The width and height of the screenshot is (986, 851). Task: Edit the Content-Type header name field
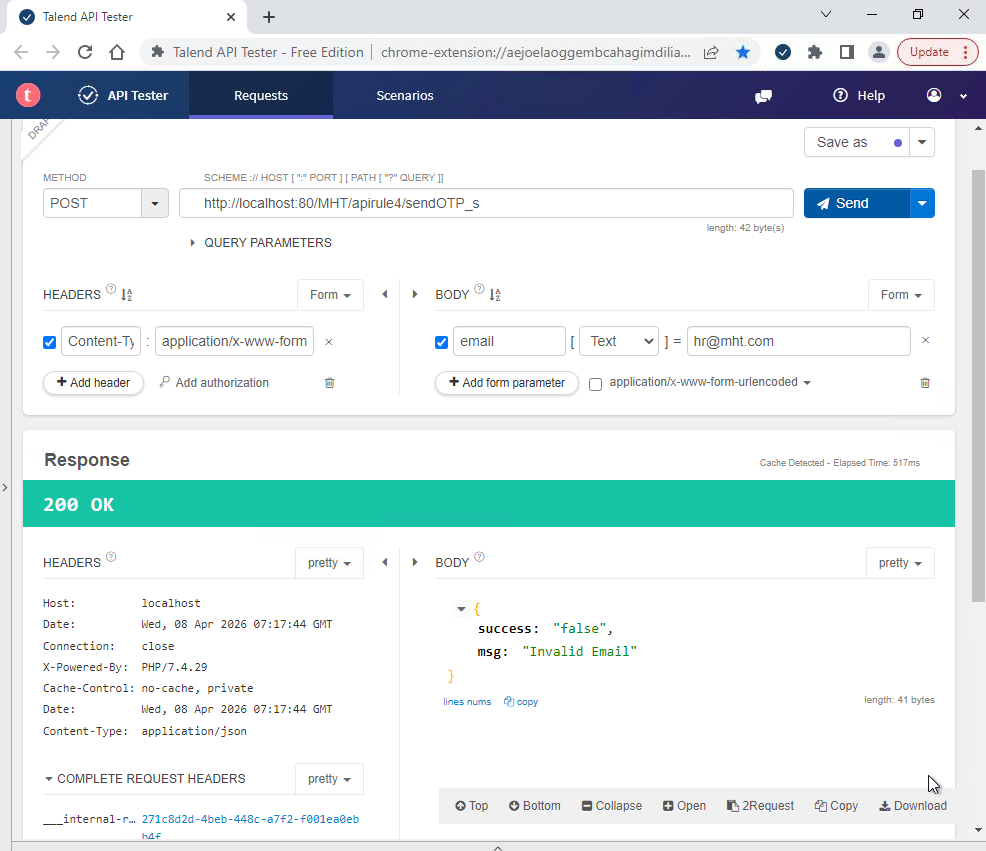coord(101,341)
